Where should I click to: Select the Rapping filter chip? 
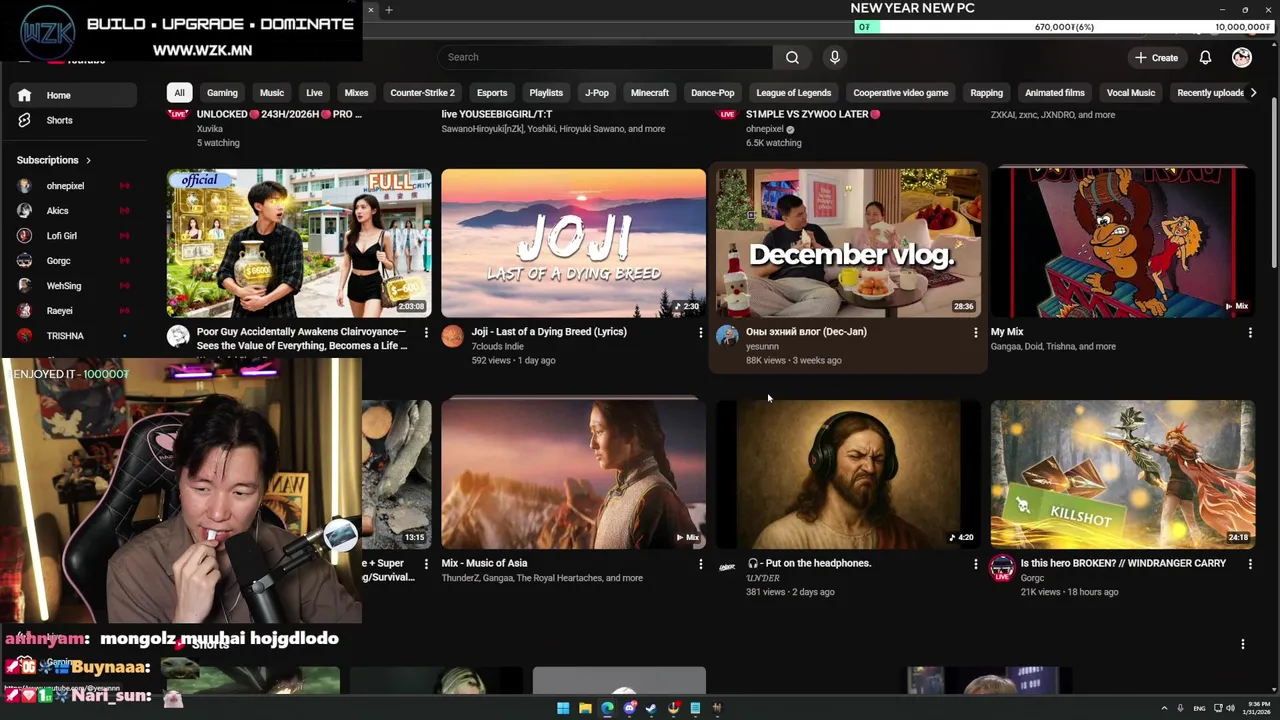coord(986,93)
